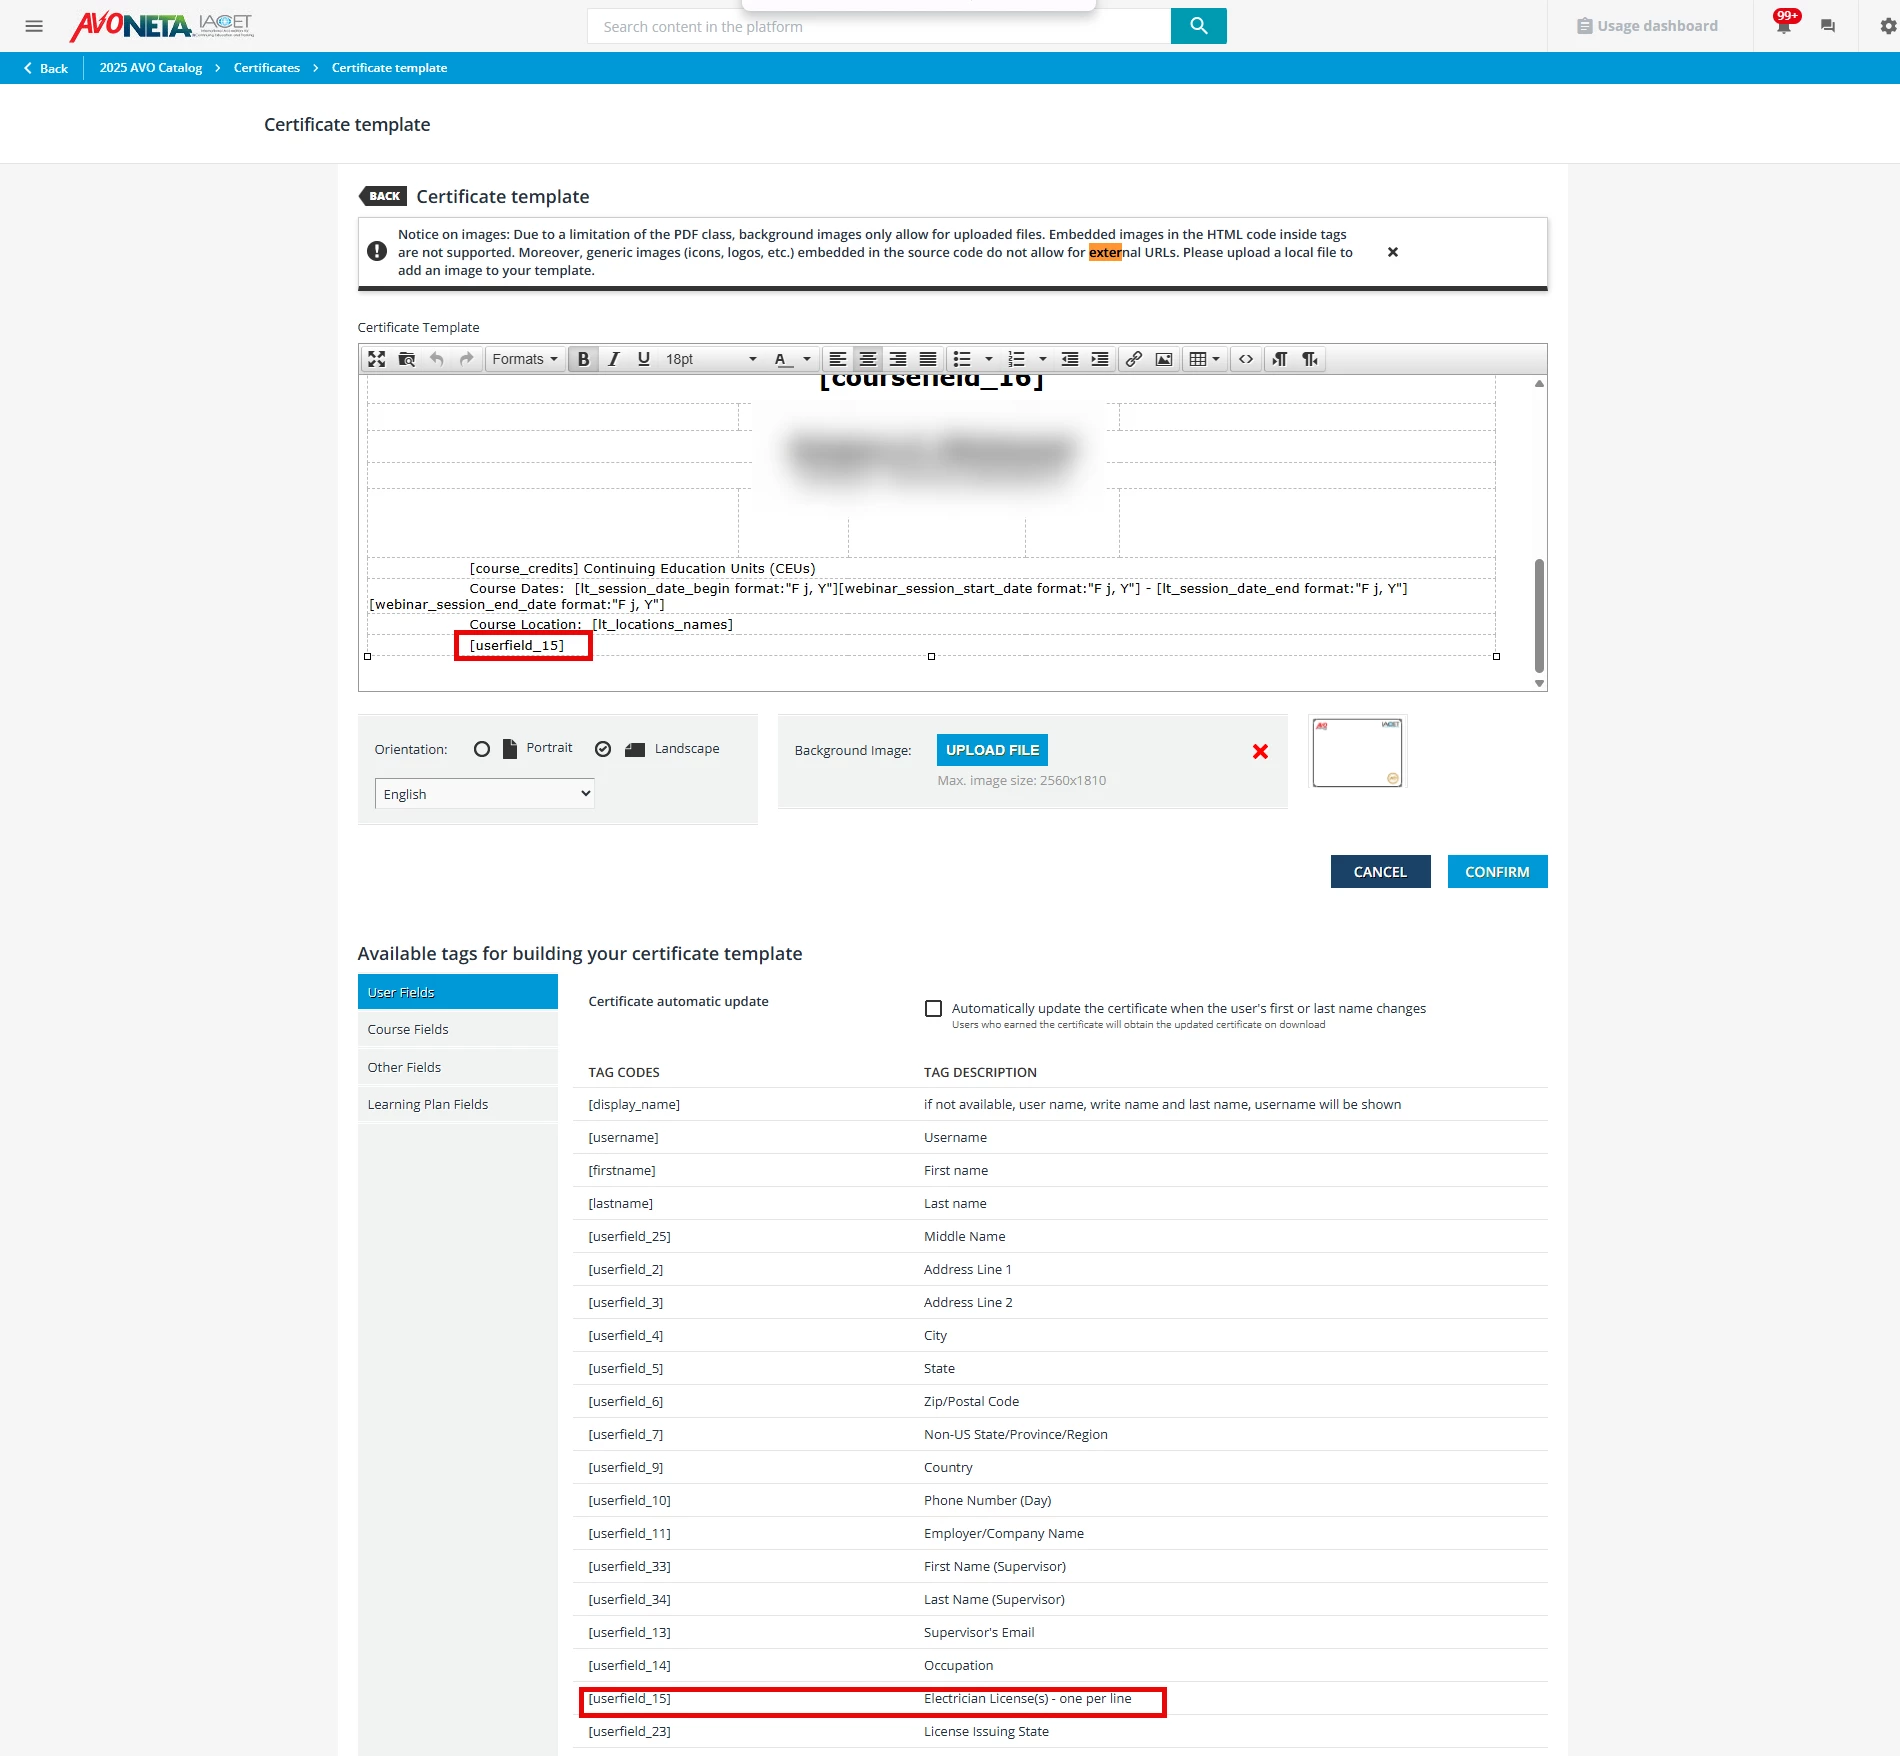
Task: Open the Usage dashboard
Action: point(1647,26)
